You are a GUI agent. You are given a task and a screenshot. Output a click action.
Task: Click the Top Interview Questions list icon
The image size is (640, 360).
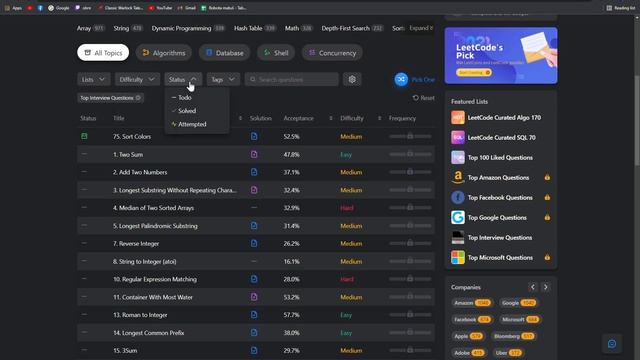[458, 238]
